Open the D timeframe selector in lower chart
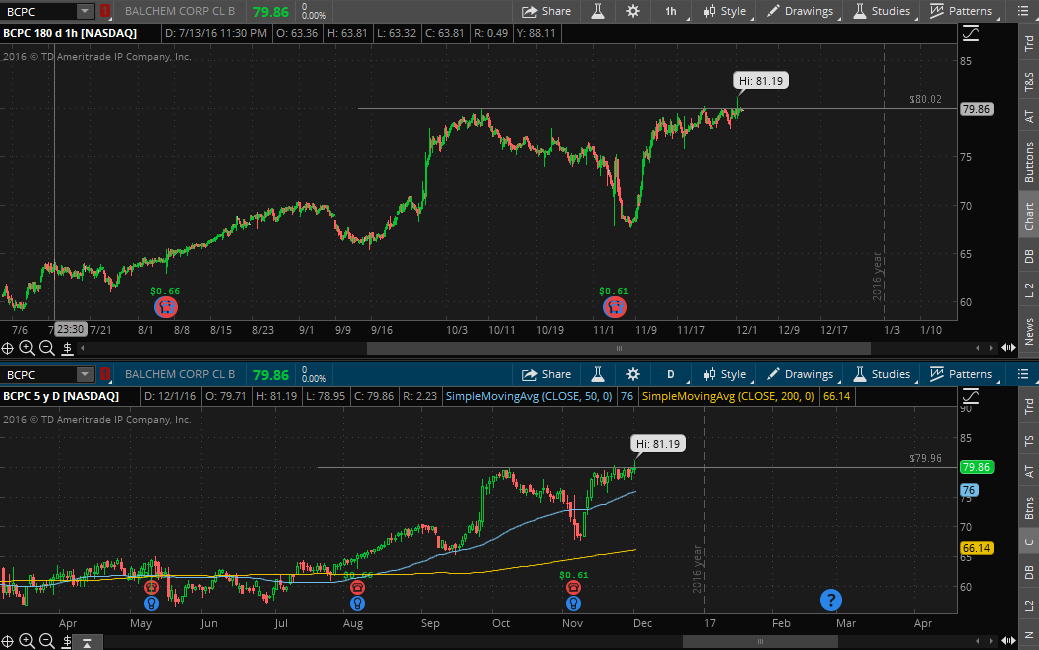Viewport: 1039px width, 650px height. click(671, 374)
